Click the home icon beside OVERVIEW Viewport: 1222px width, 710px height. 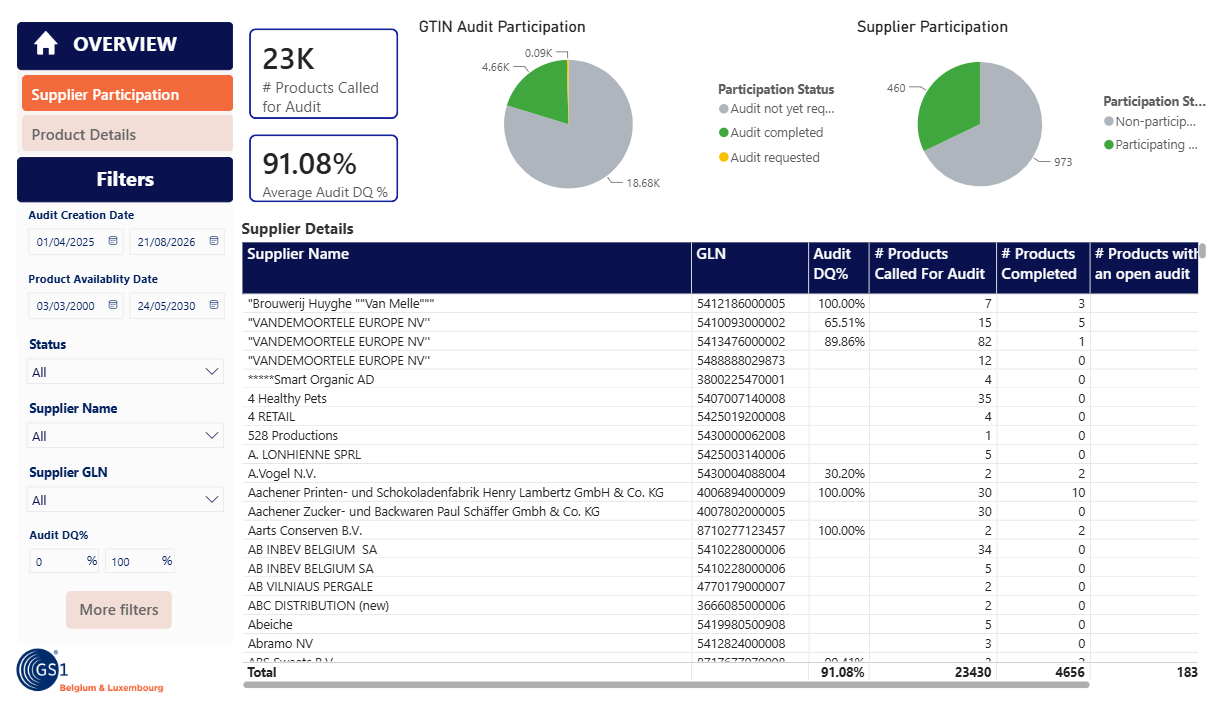pos(45,44)
